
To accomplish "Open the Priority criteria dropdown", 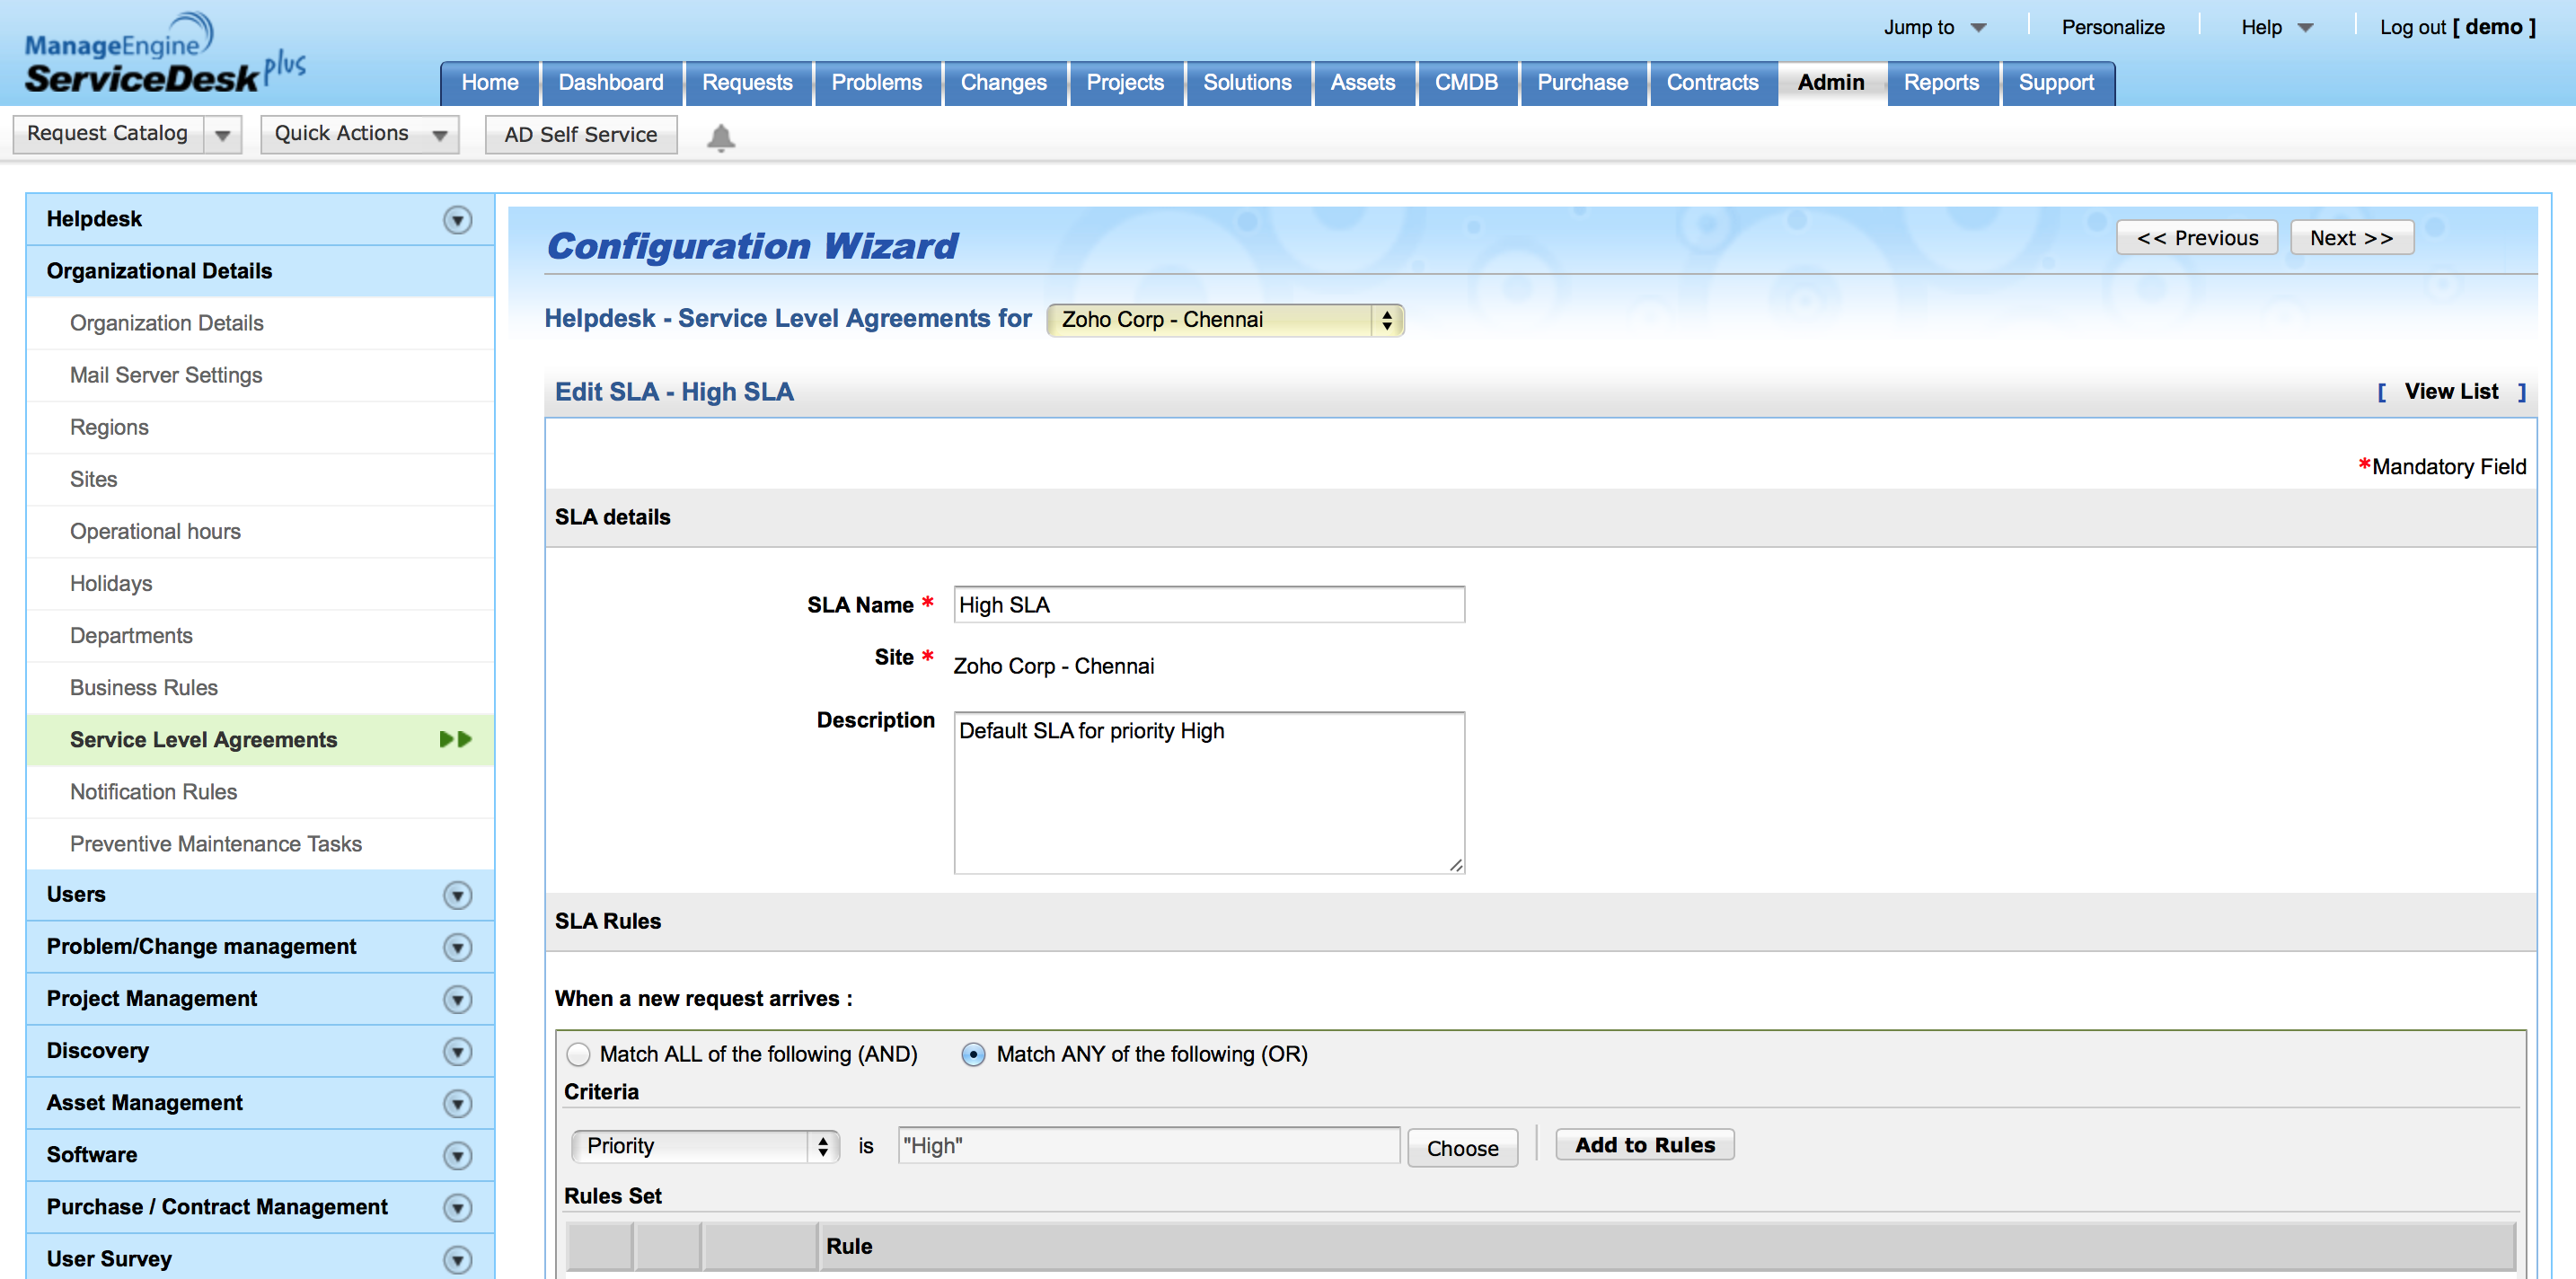I will tap(705, 1146).
